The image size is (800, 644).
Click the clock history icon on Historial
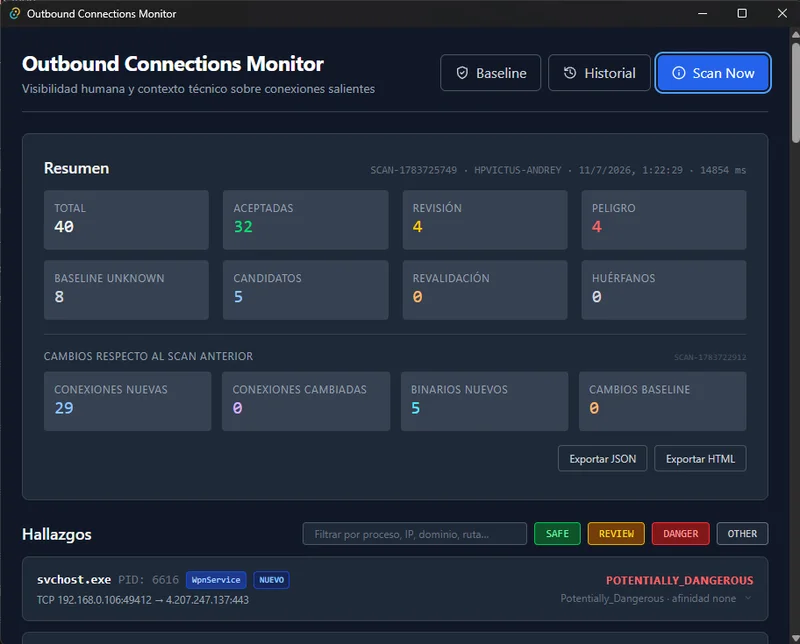click(x=570, y=73)
